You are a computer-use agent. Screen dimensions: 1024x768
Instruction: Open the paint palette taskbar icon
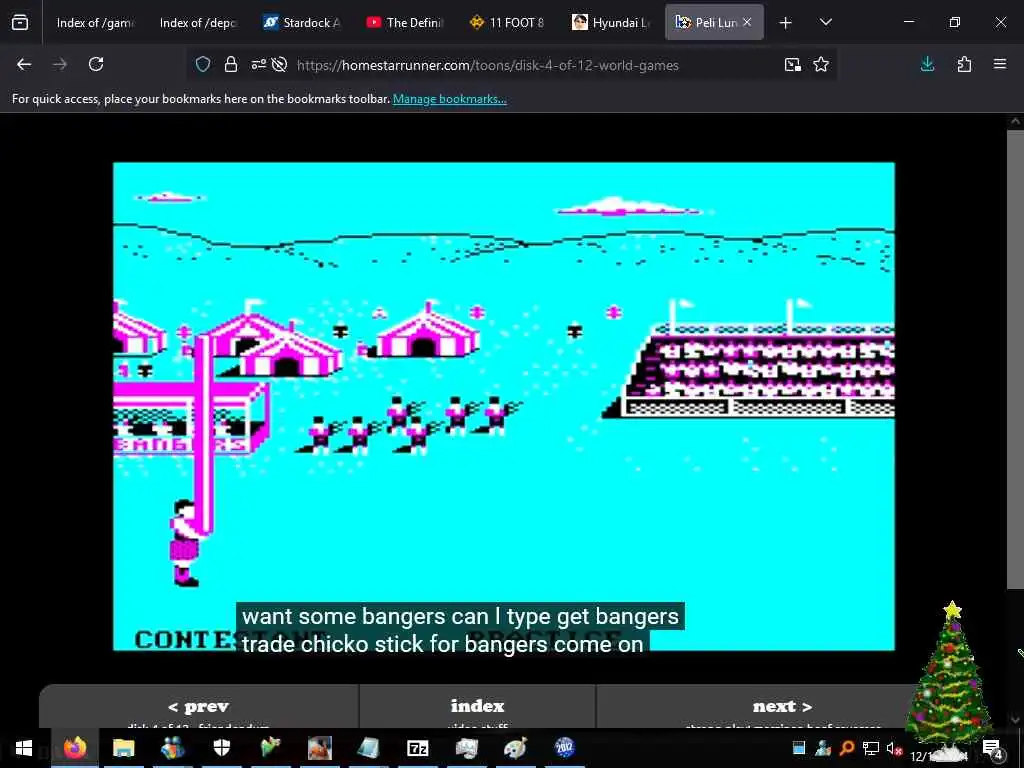pos(515,748)
